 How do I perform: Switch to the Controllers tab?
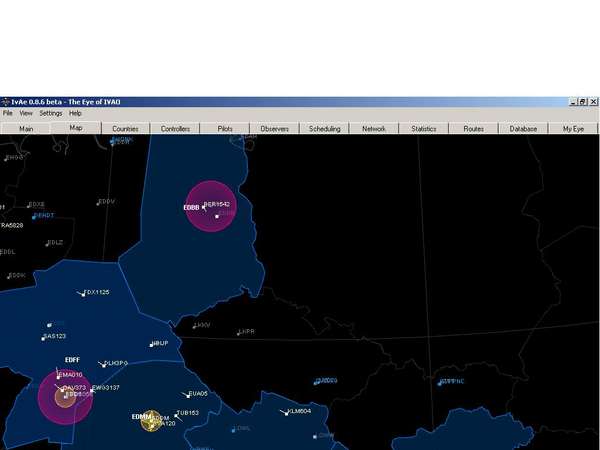point(175,129)
